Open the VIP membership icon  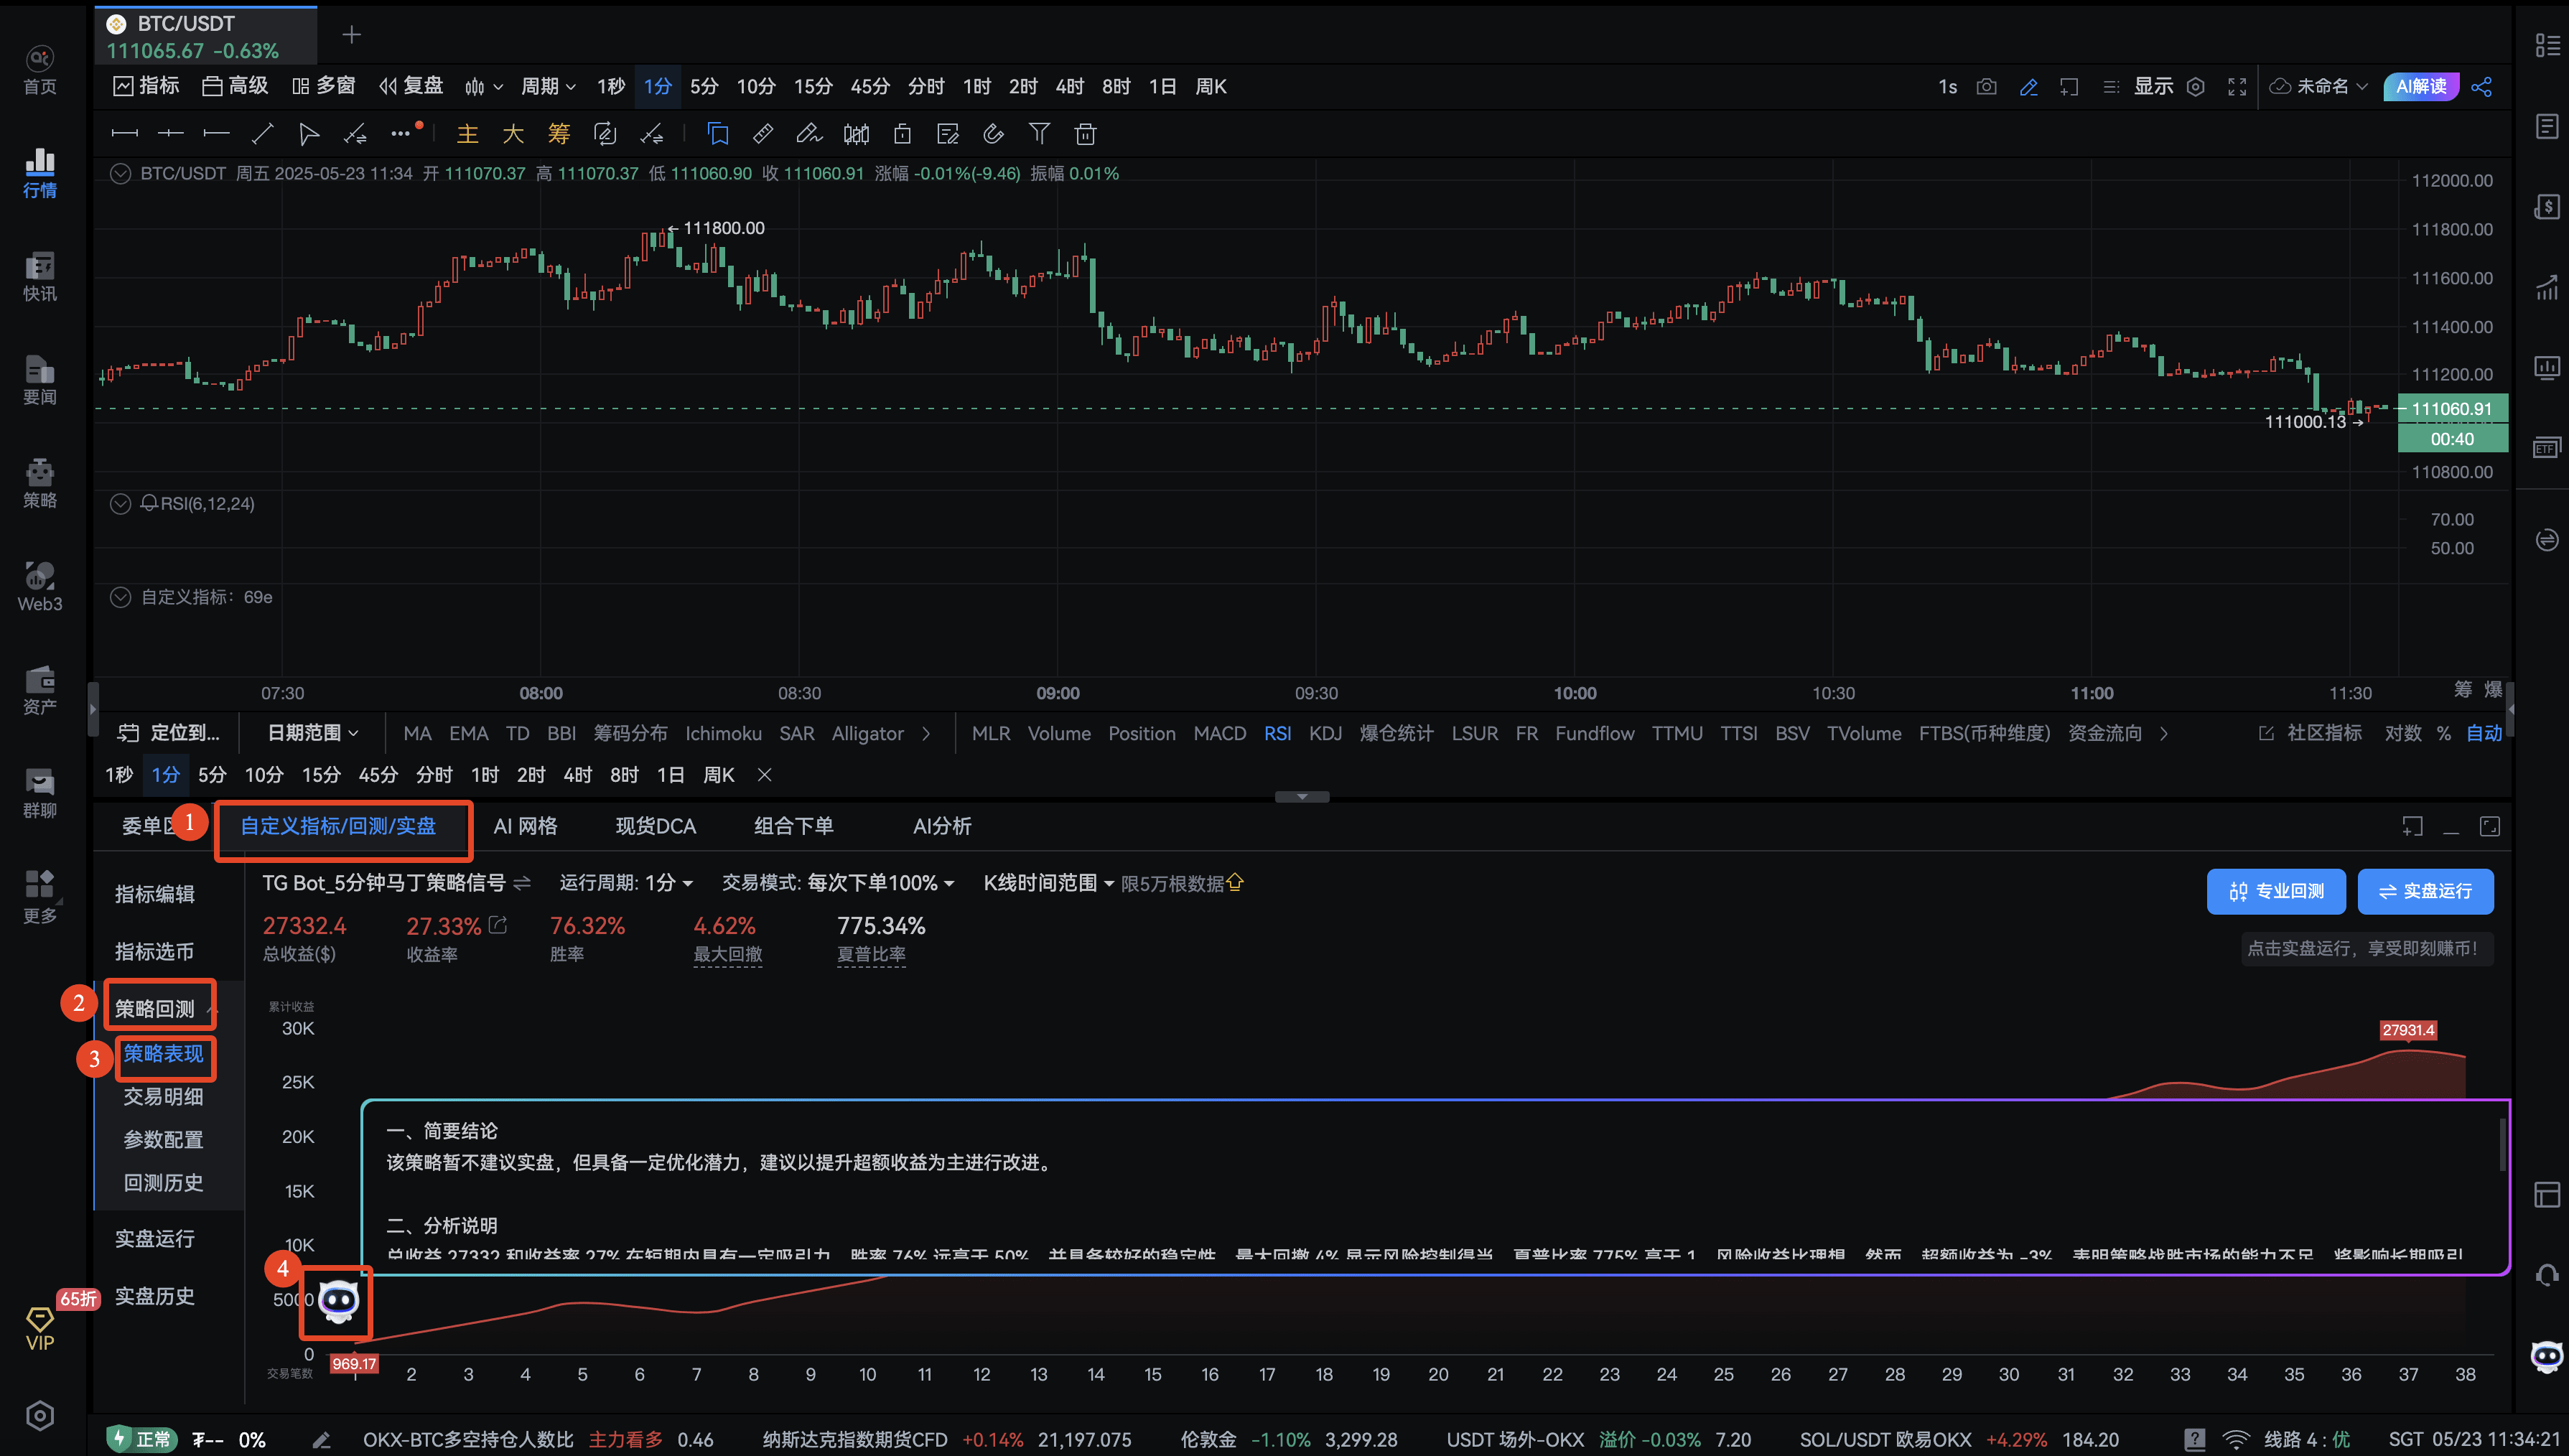(40, 1329)
